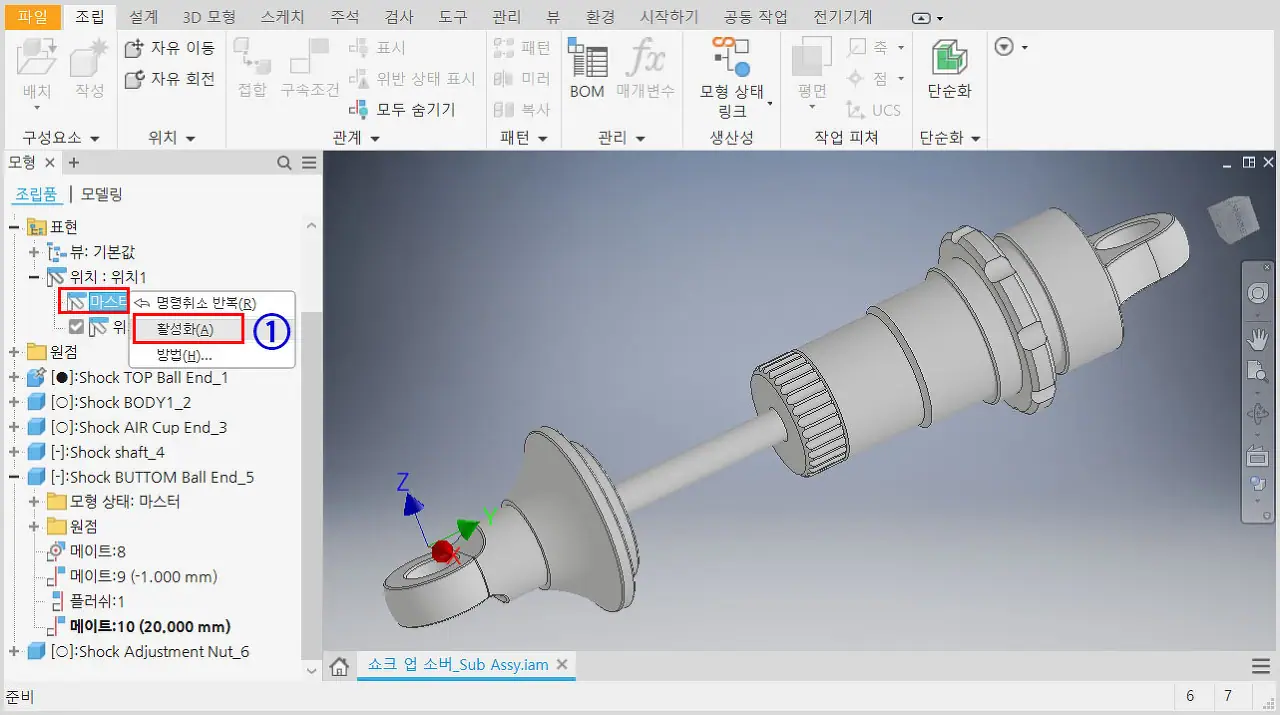Expand the 모형 상태: 마스터 folder
The image size is (1280, 715).
coord(34,502)
